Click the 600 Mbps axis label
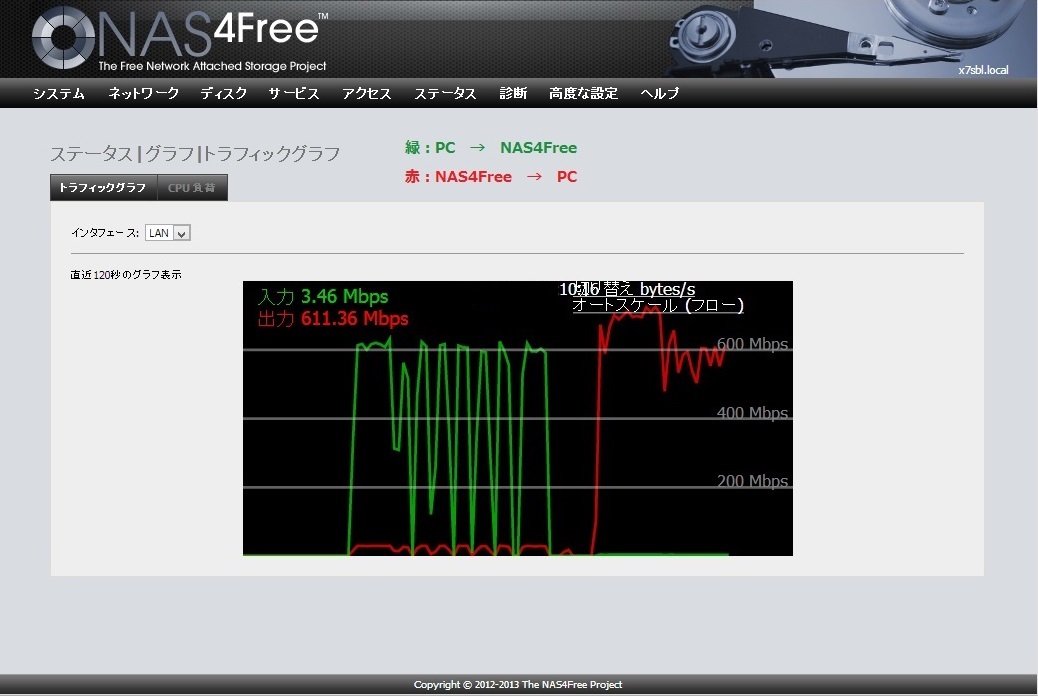The width and height of the screenshot is (1038, 696). click(x=753, y=344)
